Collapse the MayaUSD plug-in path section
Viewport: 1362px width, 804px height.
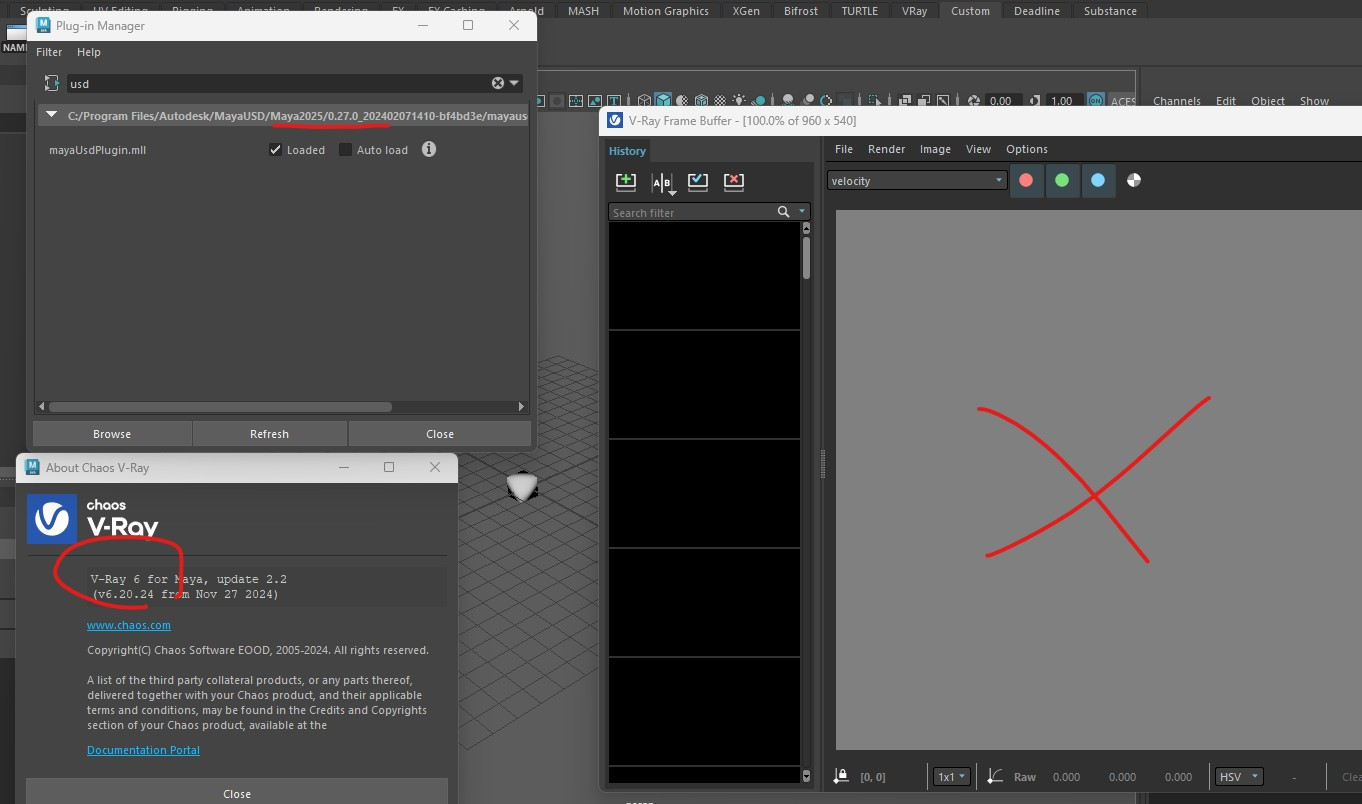click(51, 115)
